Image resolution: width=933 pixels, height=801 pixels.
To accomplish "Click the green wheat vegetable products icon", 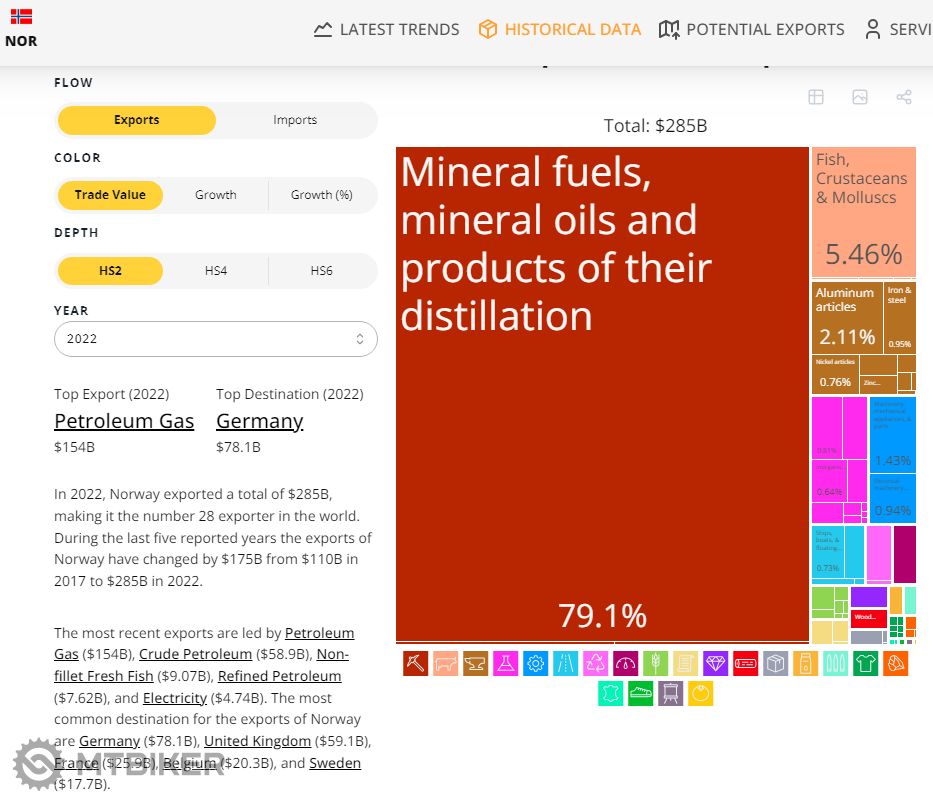I will coord(655,663).
